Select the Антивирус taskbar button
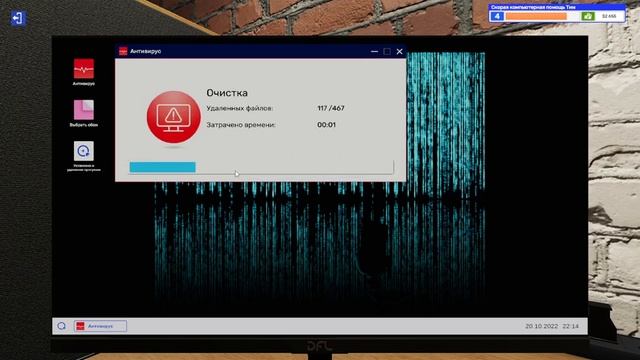The width and height of the screenshot is (640, 360). (x=100, y=326)
